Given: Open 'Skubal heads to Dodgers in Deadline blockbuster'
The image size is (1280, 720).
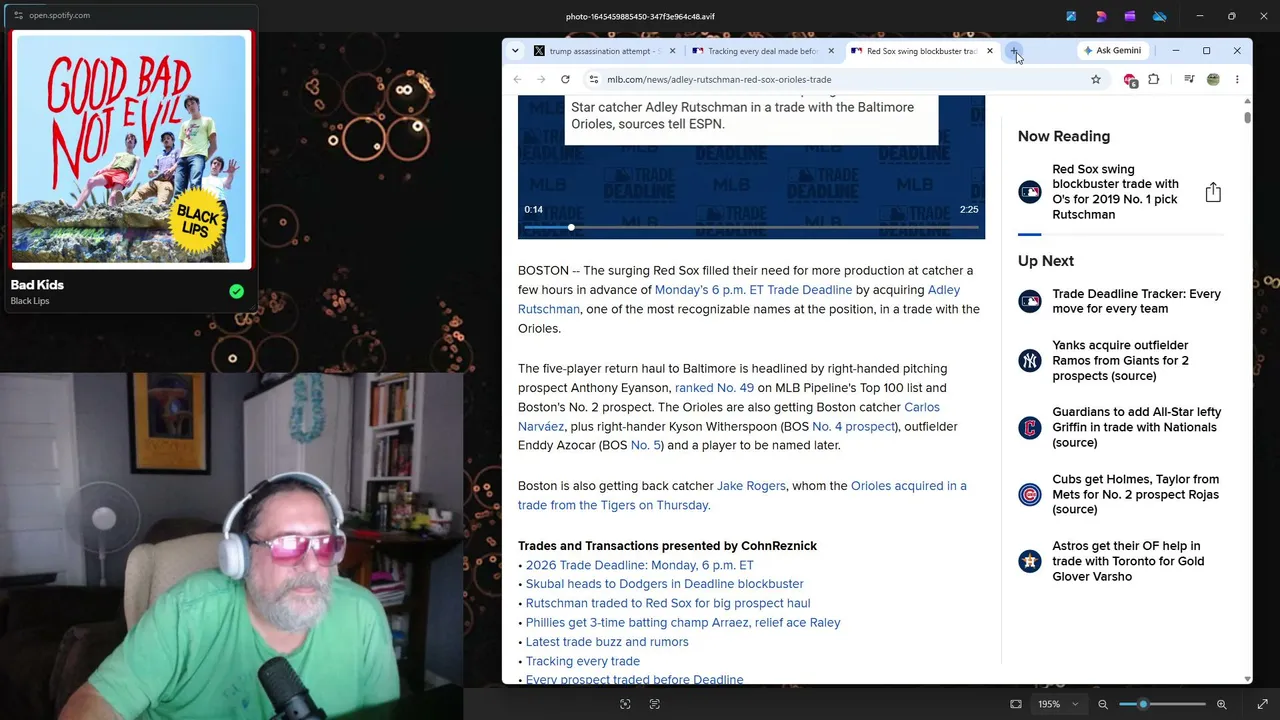Looking at the screenshot, I should tap(665, 584).
